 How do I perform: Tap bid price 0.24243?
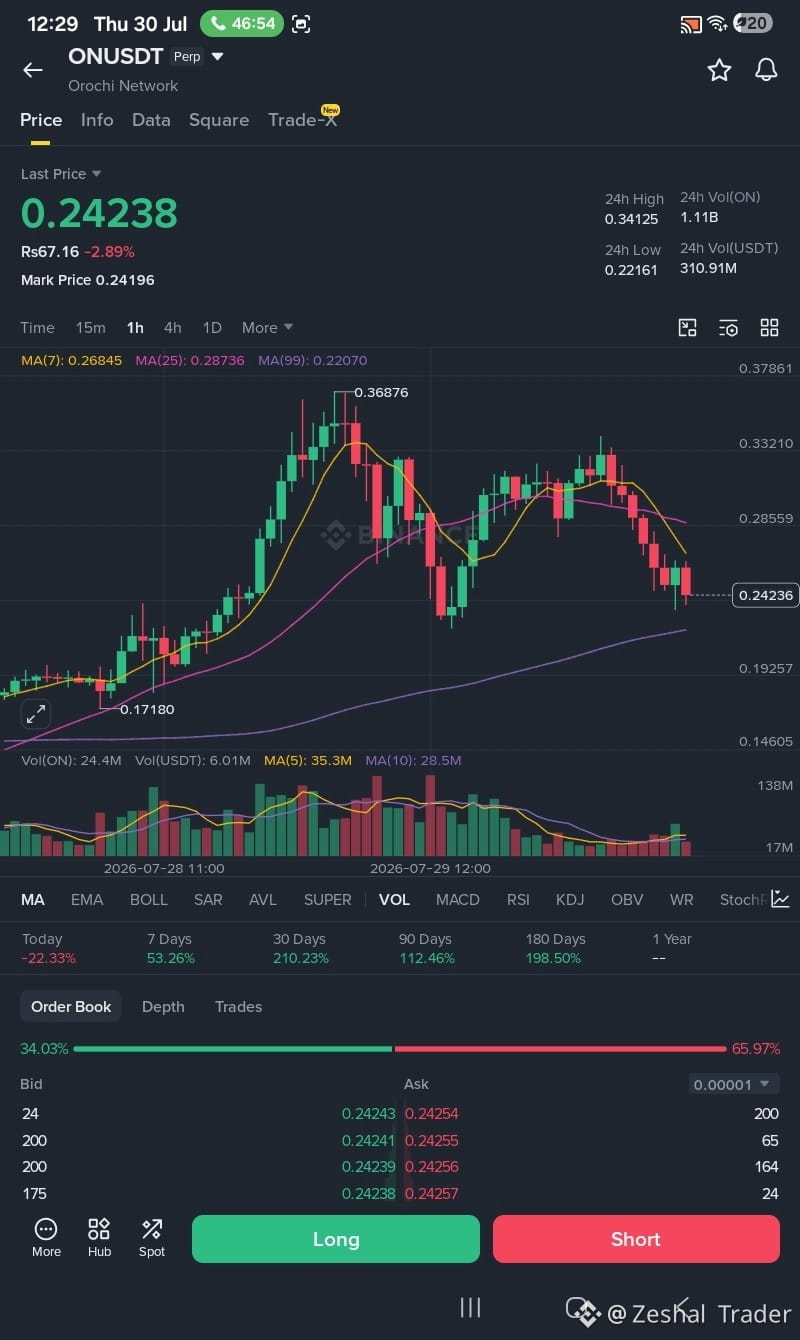coord(368,1114)
